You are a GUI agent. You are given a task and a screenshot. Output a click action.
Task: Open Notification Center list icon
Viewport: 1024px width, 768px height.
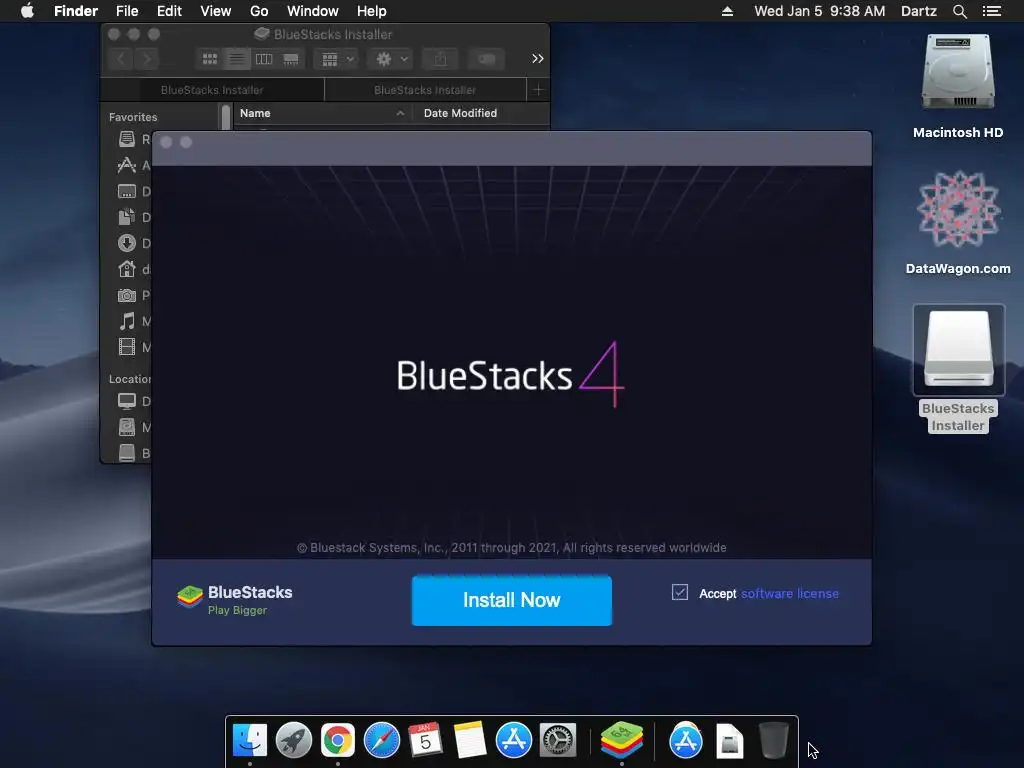click(991, 11)
